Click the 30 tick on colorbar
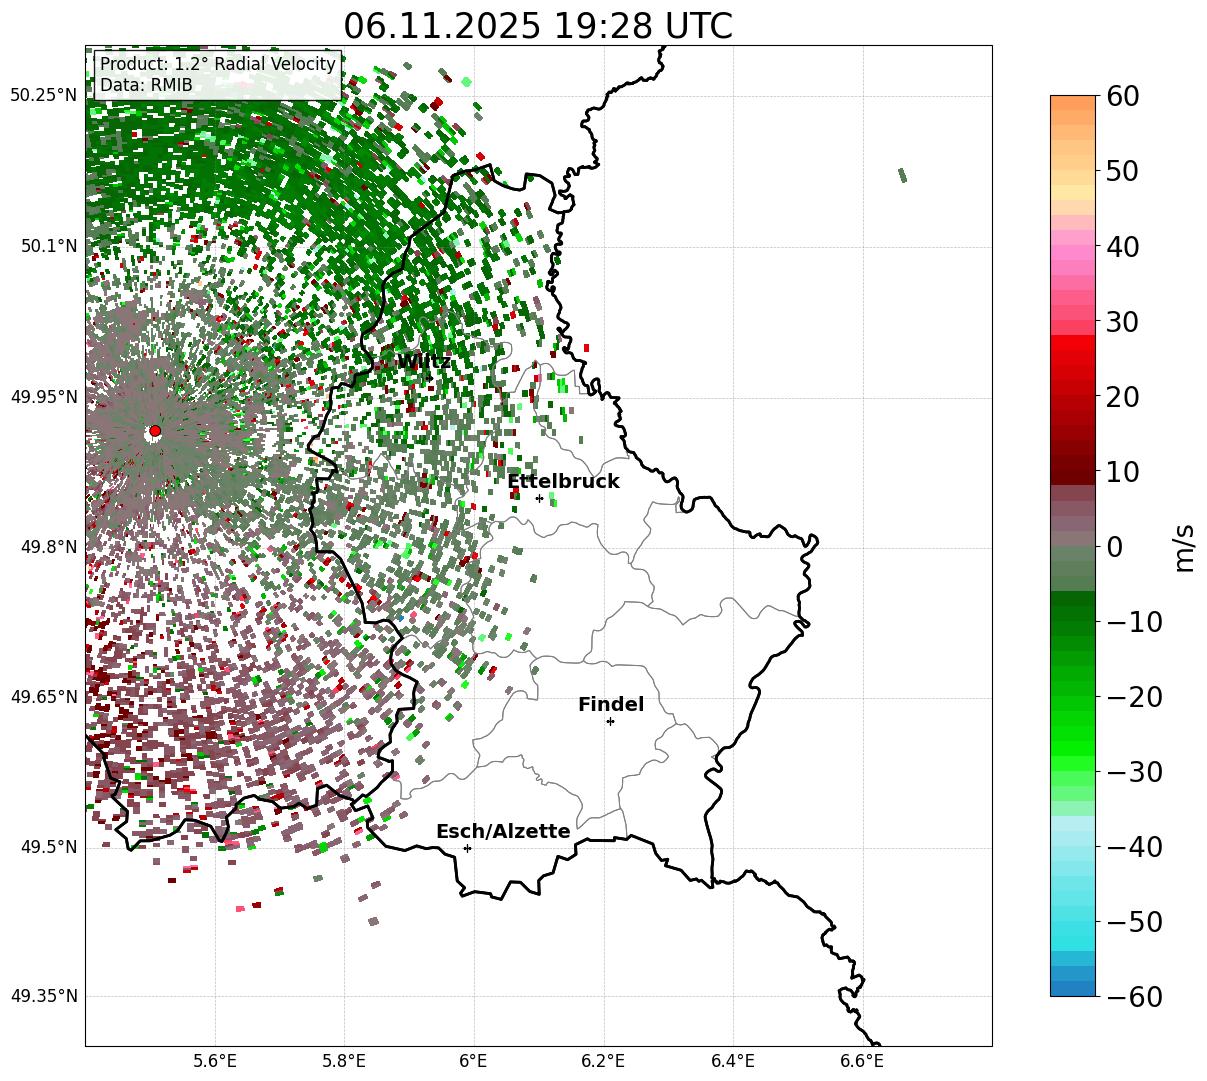The width and height of the screenshot is (1207, 1081). (1125, 321)
